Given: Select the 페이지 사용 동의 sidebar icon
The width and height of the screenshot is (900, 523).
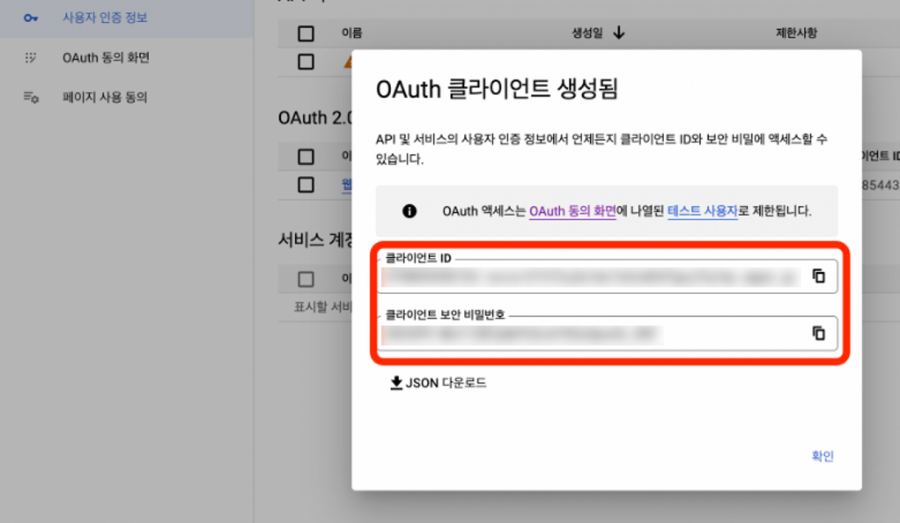Looking at the screenshot, I should point(31,98).
